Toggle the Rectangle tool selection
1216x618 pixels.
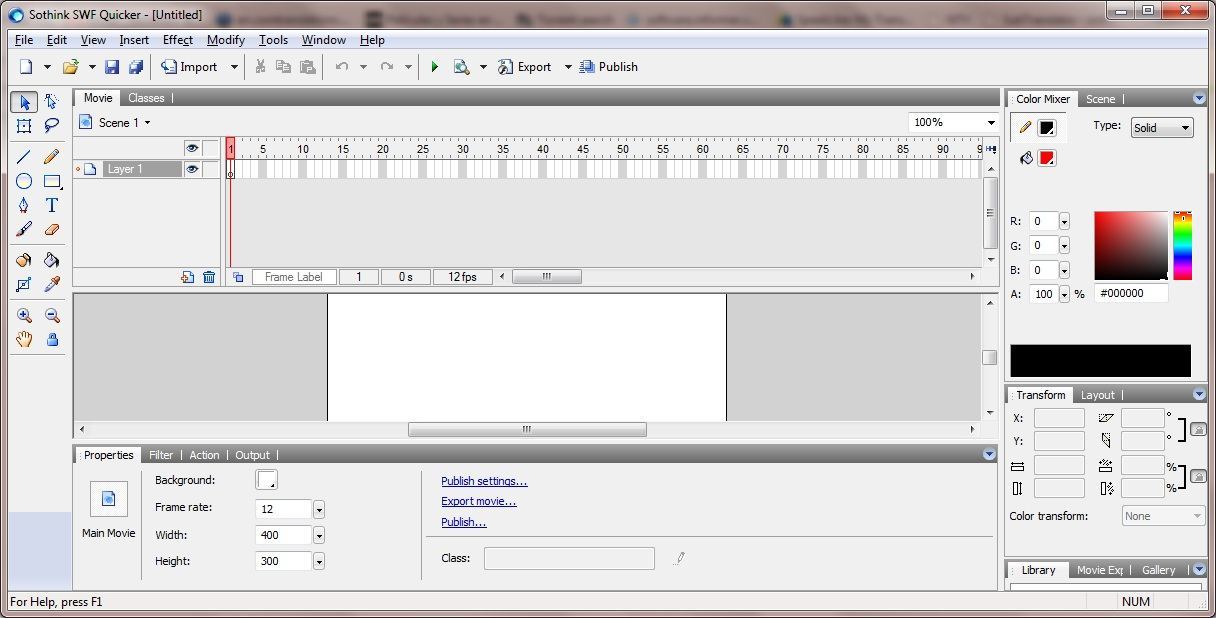[52, 181]
